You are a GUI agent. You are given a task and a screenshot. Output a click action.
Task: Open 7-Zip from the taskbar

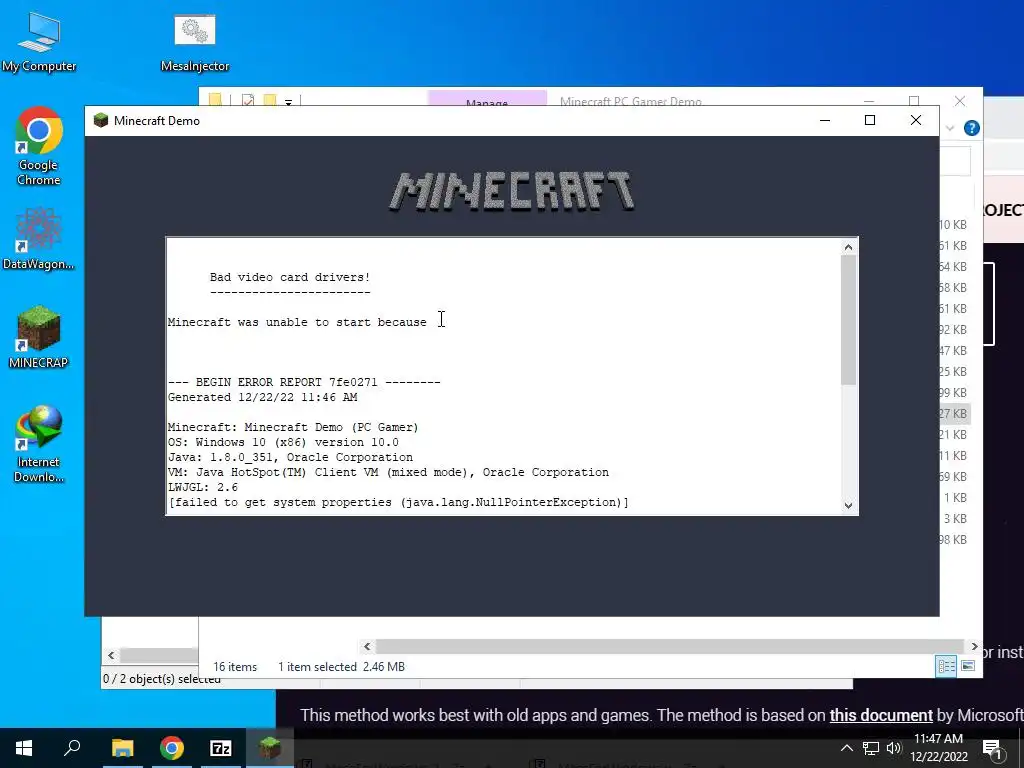[221, 748]
